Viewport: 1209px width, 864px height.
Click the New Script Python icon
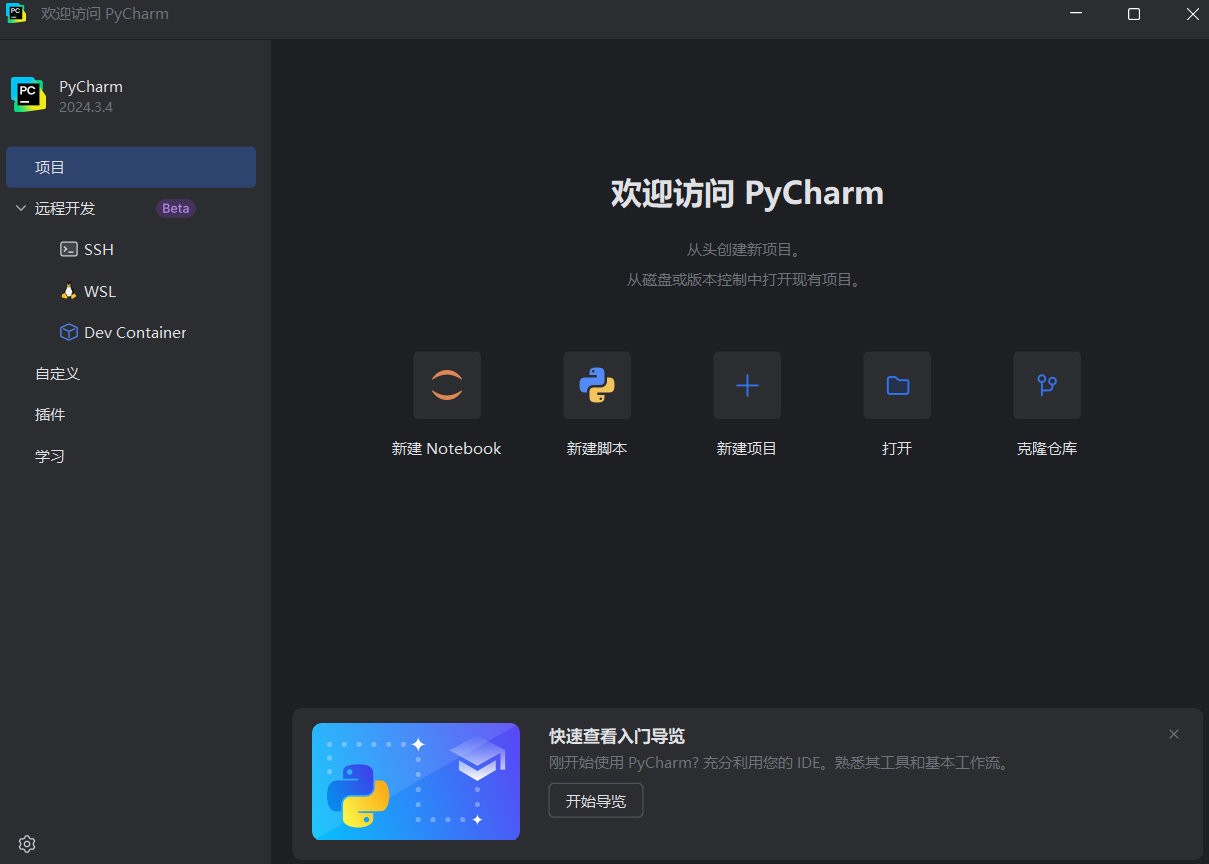(597, 385)
